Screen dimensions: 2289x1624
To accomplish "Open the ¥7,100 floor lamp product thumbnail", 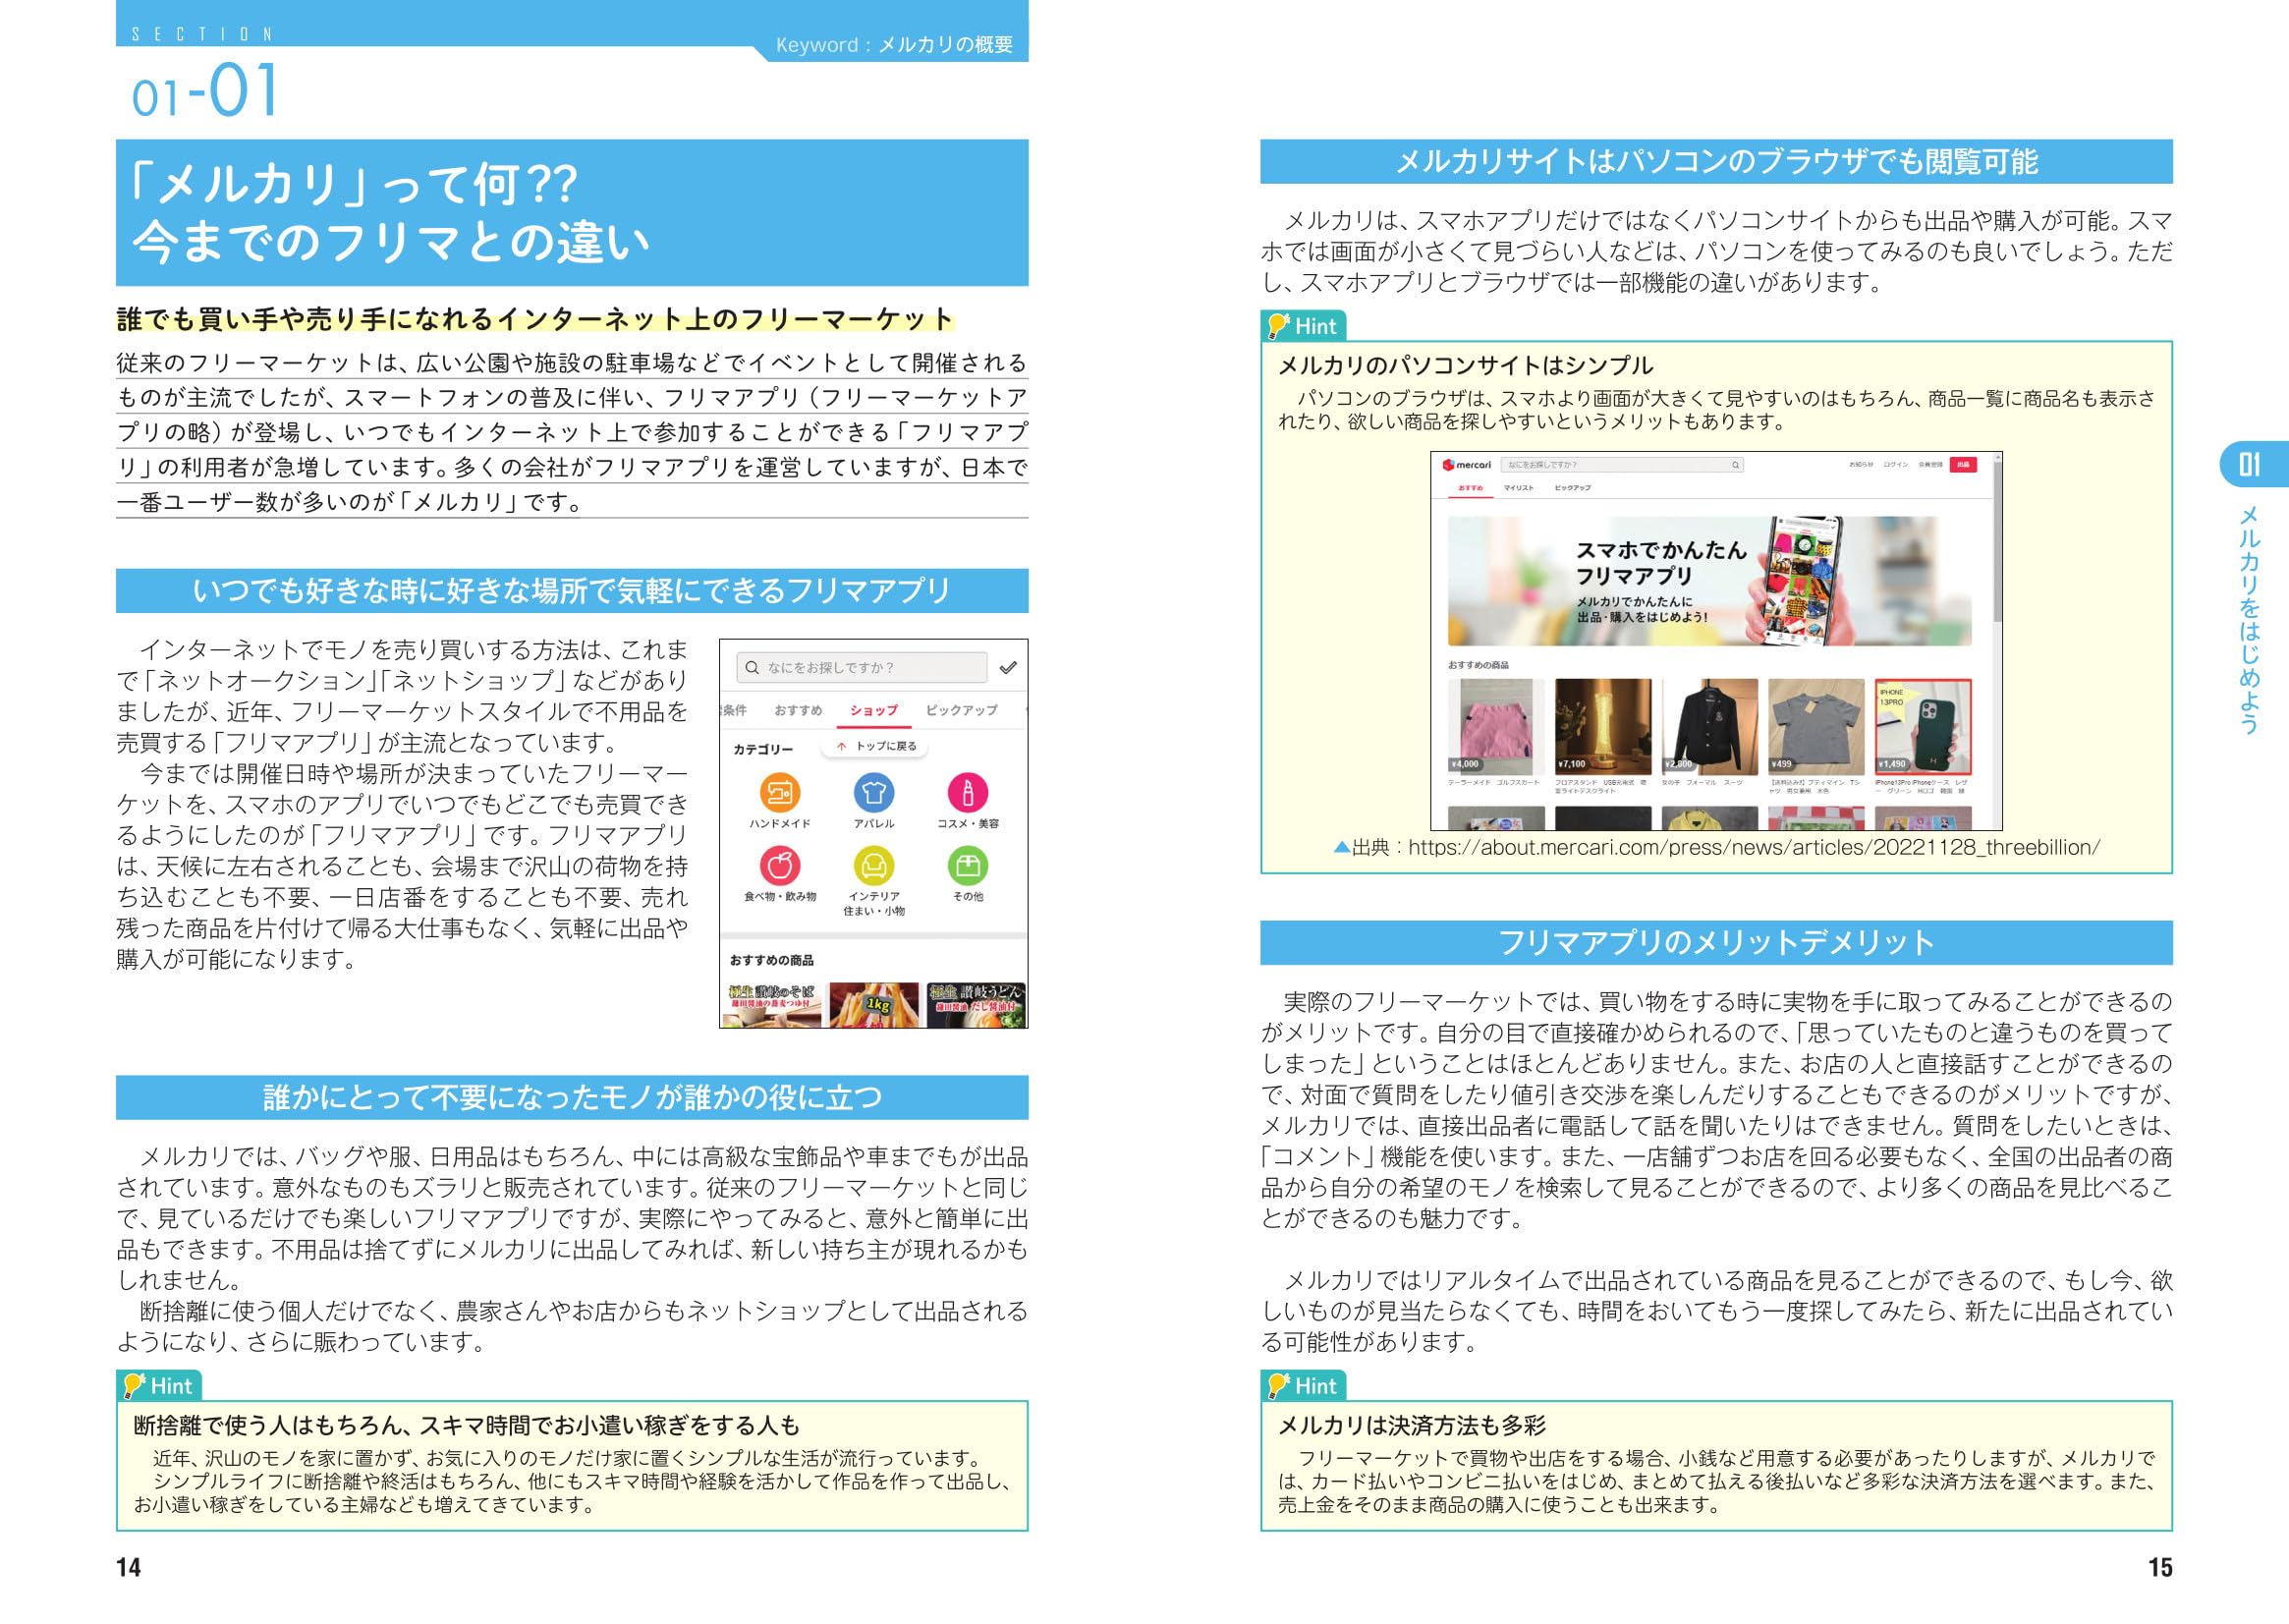I will (1603, 725).
